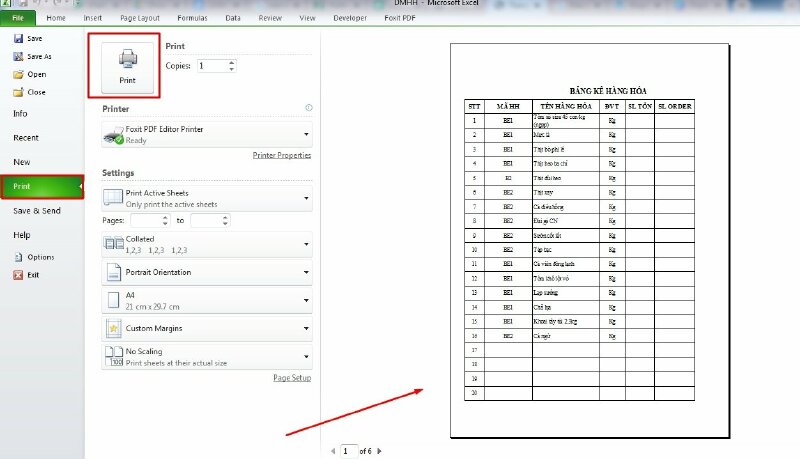Click the A4 paper size icon
This screenshot has height=459, width=800.
pyautogui.click(x=113, y=300)
